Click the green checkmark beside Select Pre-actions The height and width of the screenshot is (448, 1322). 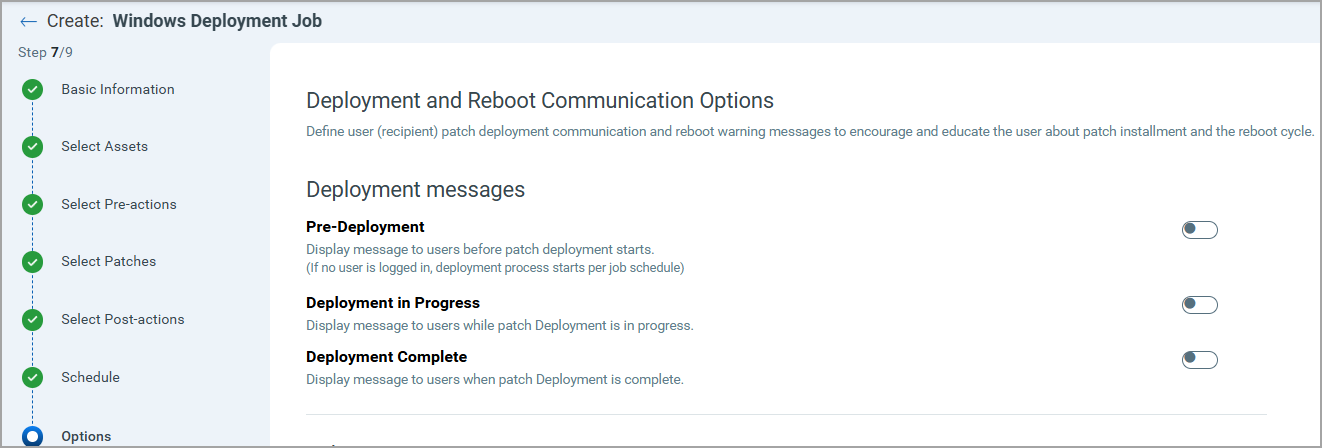click(33, 205)
